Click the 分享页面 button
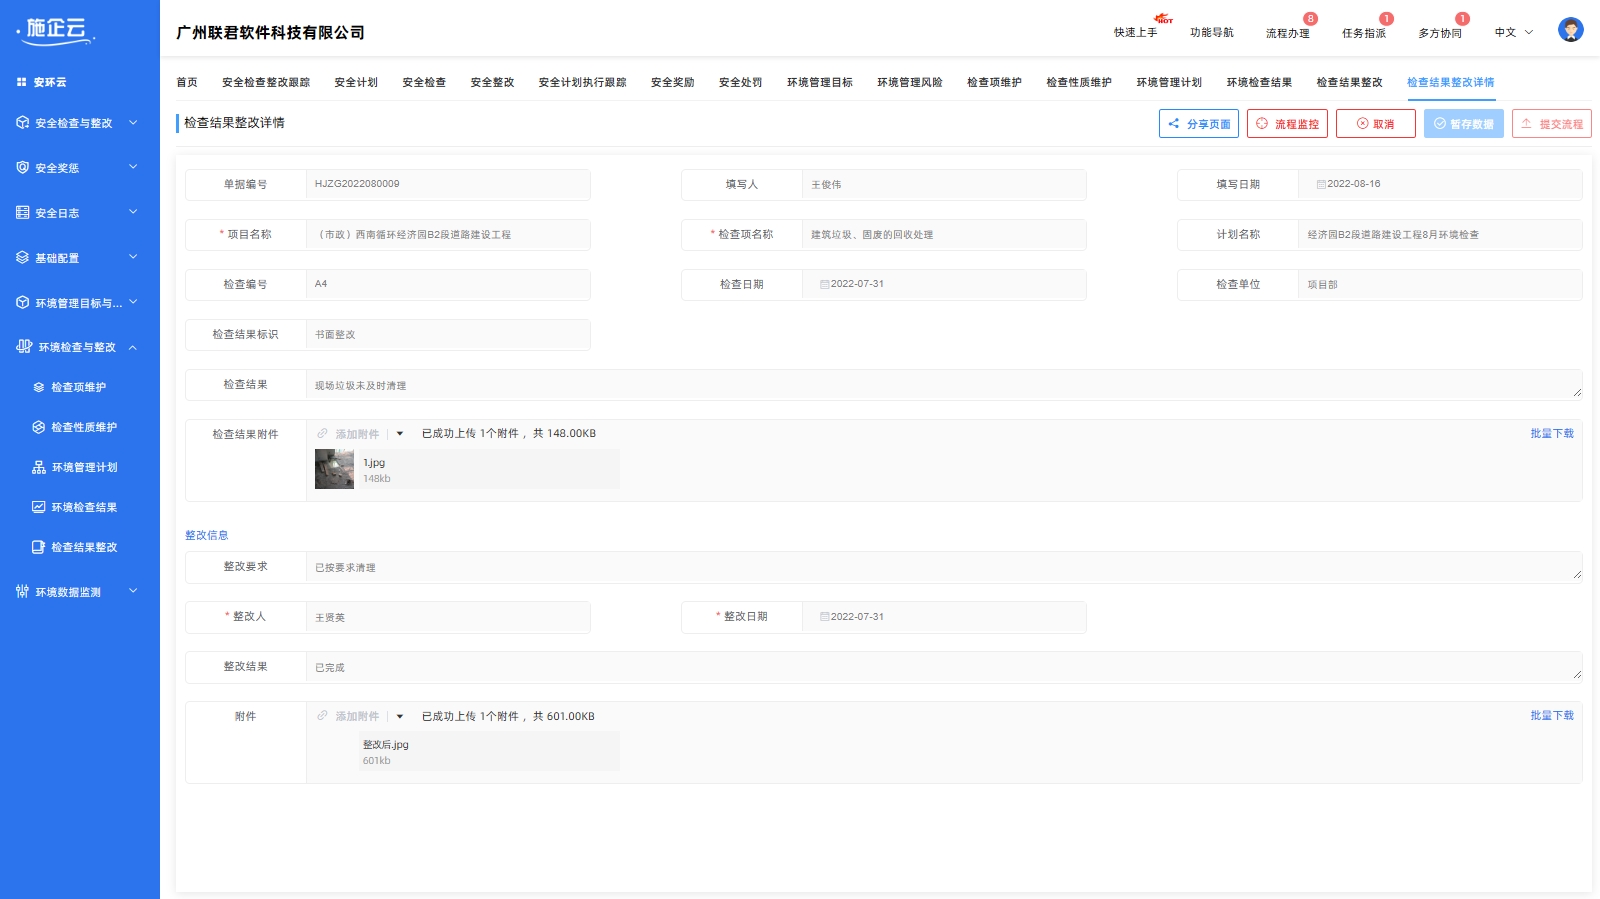The image size is (1600, 899). click(1199, 124)
